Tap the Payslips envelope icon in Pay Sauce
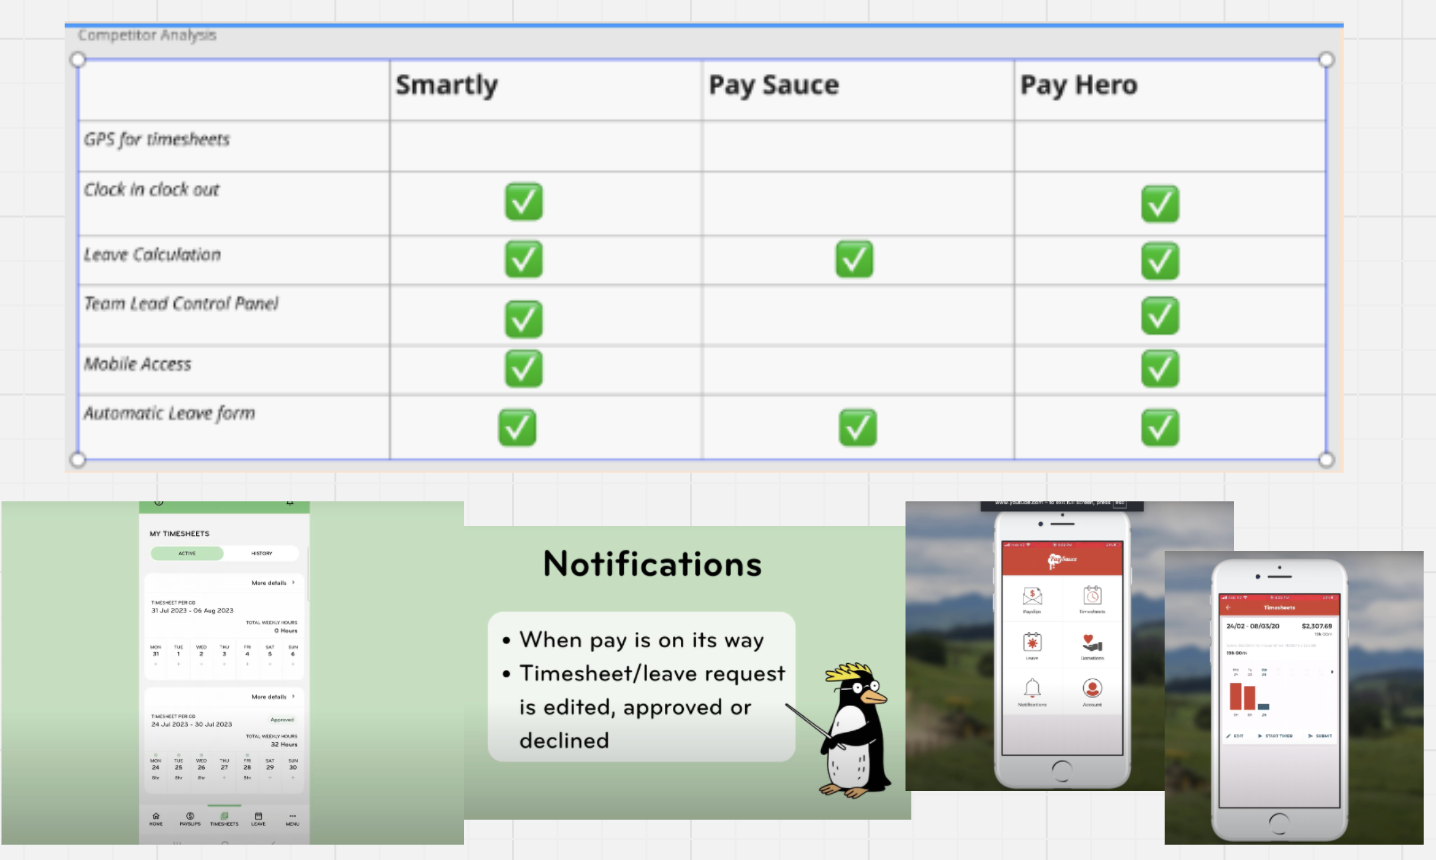 click(1032, 597)
